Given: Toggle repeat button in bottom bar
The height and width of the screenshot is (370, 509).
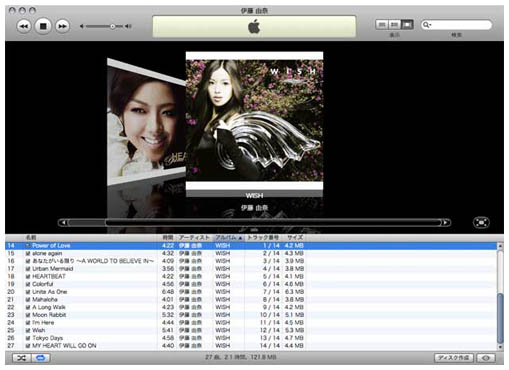Looking at the screenshot, I should [x=41, y=358].
